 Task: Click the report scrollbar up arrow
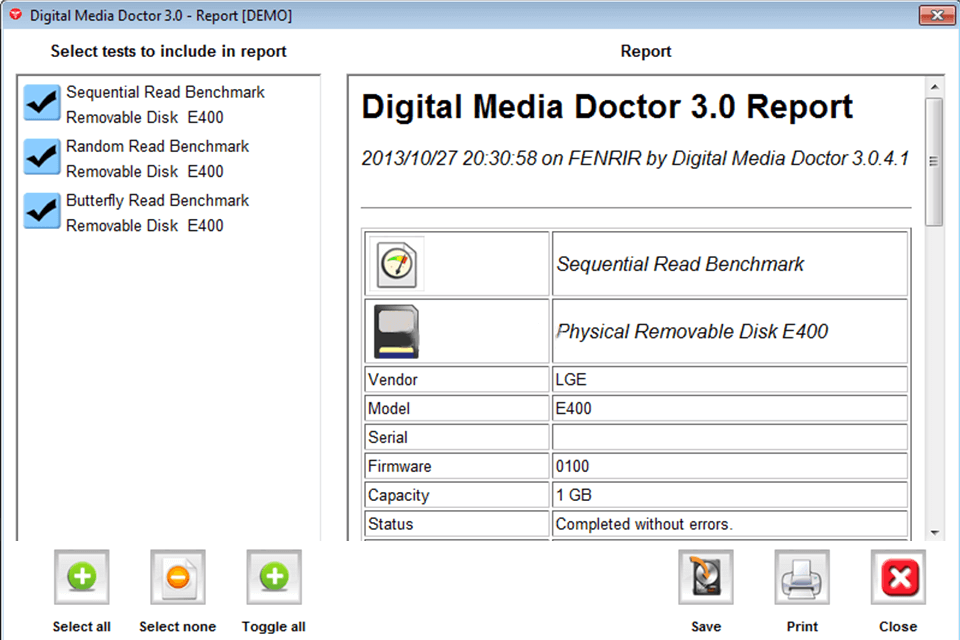[x=934, y=87]
